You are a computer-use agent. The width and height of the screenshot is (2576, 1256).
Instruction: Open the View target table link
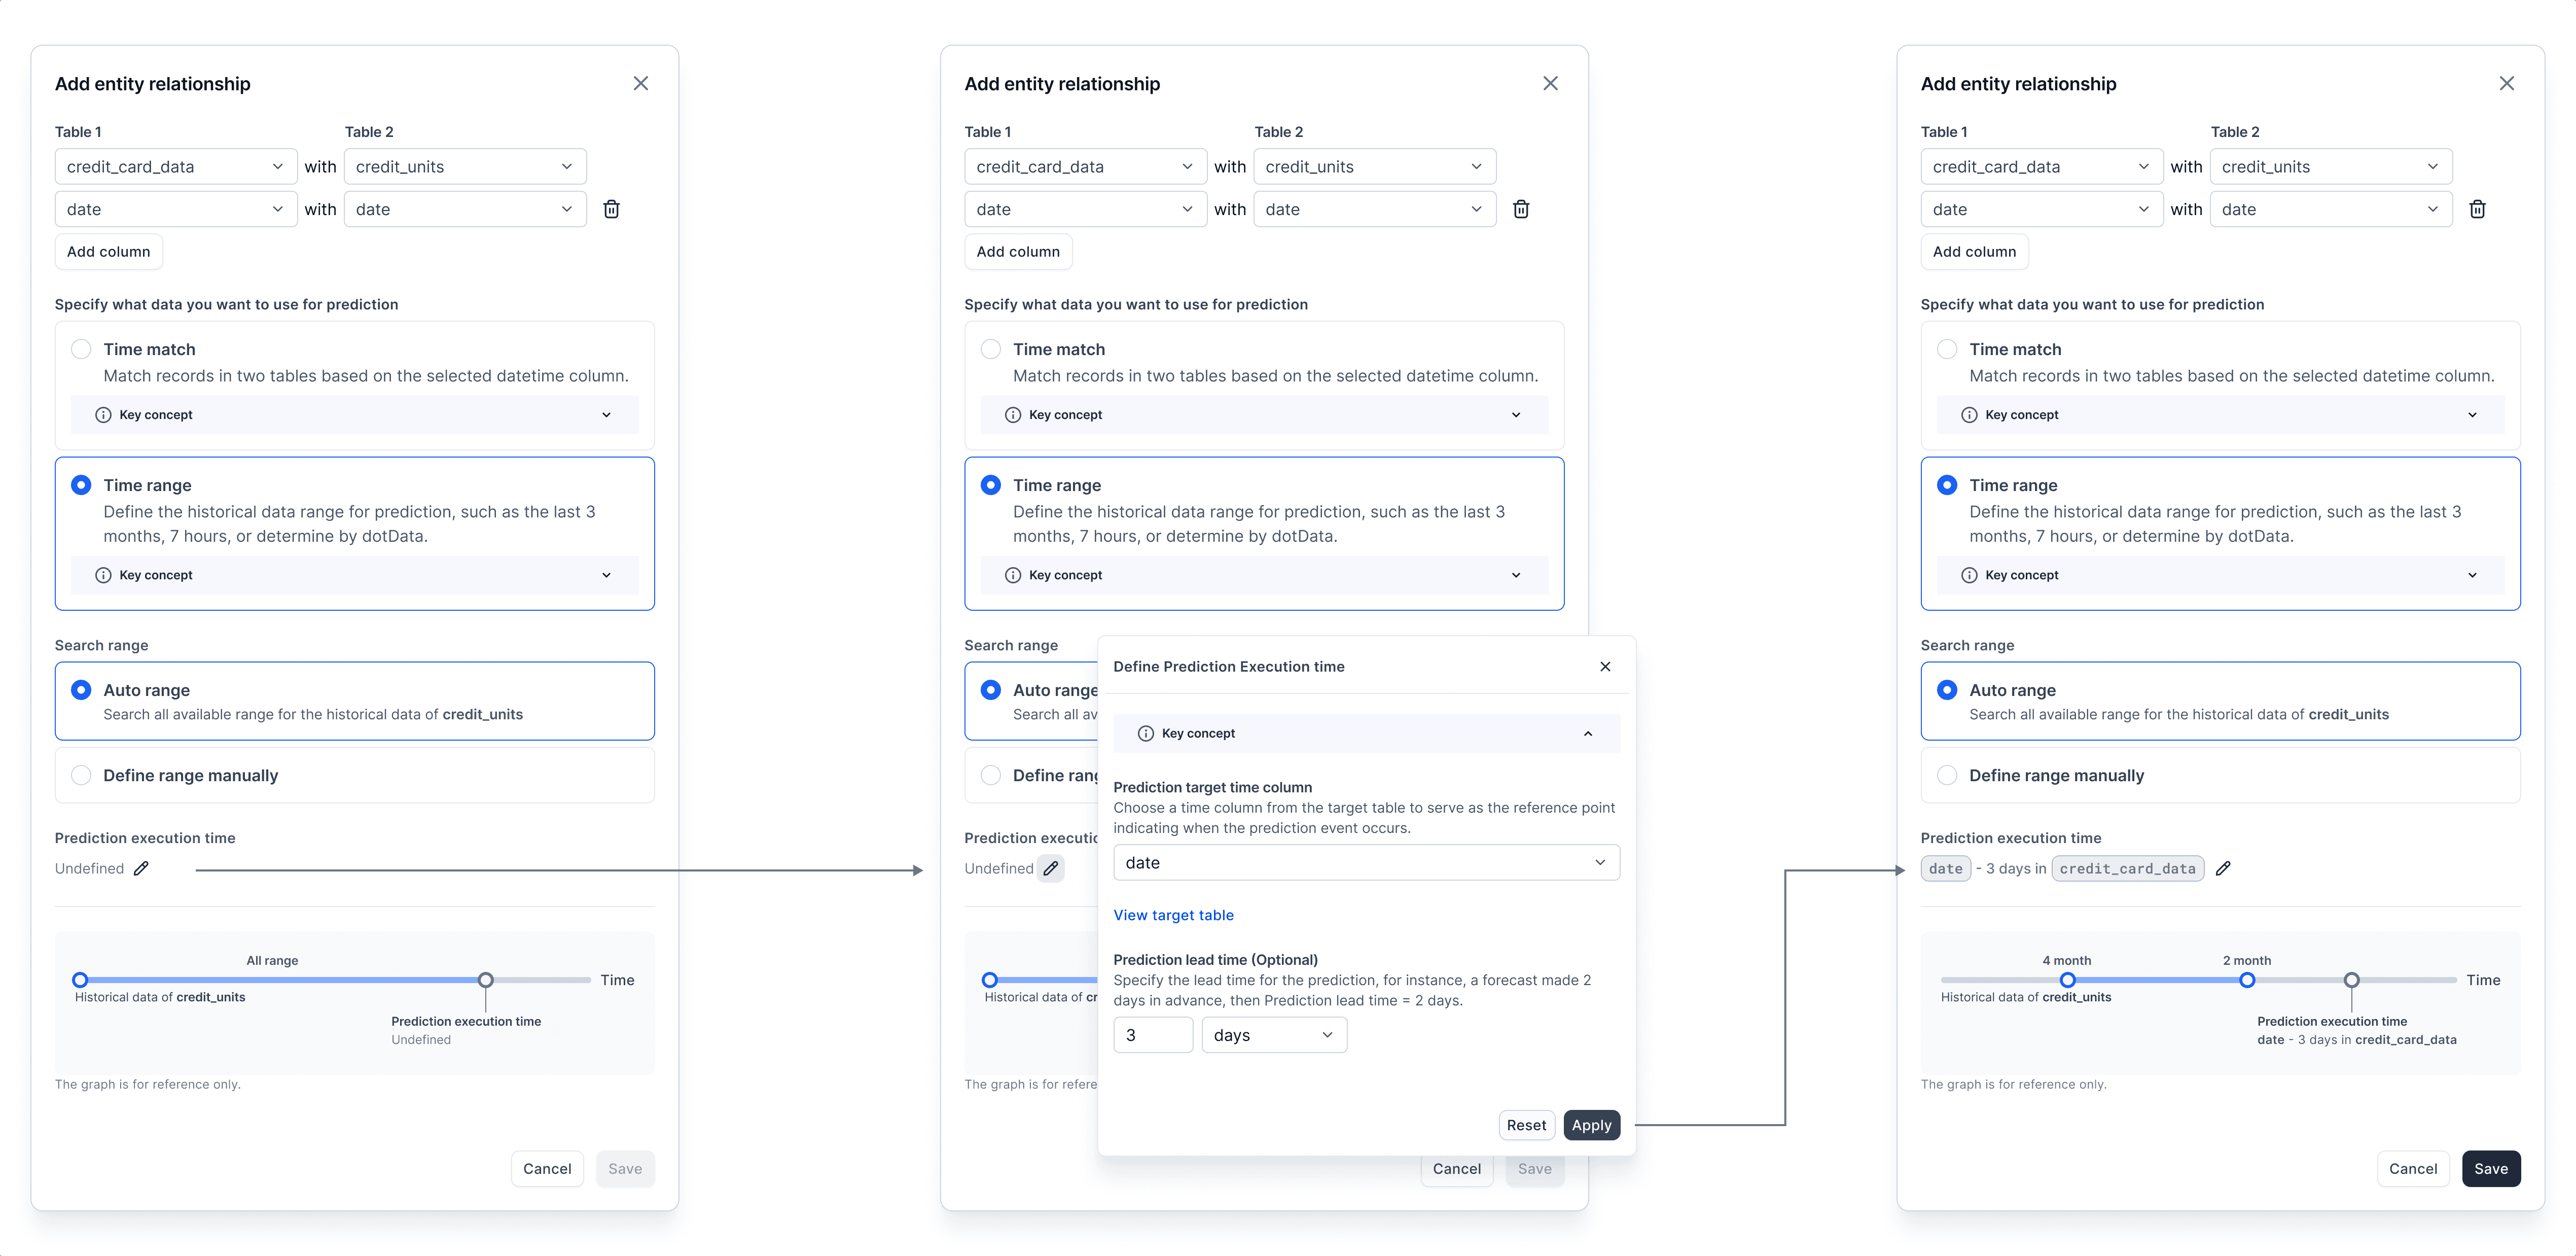(1173, 914)
